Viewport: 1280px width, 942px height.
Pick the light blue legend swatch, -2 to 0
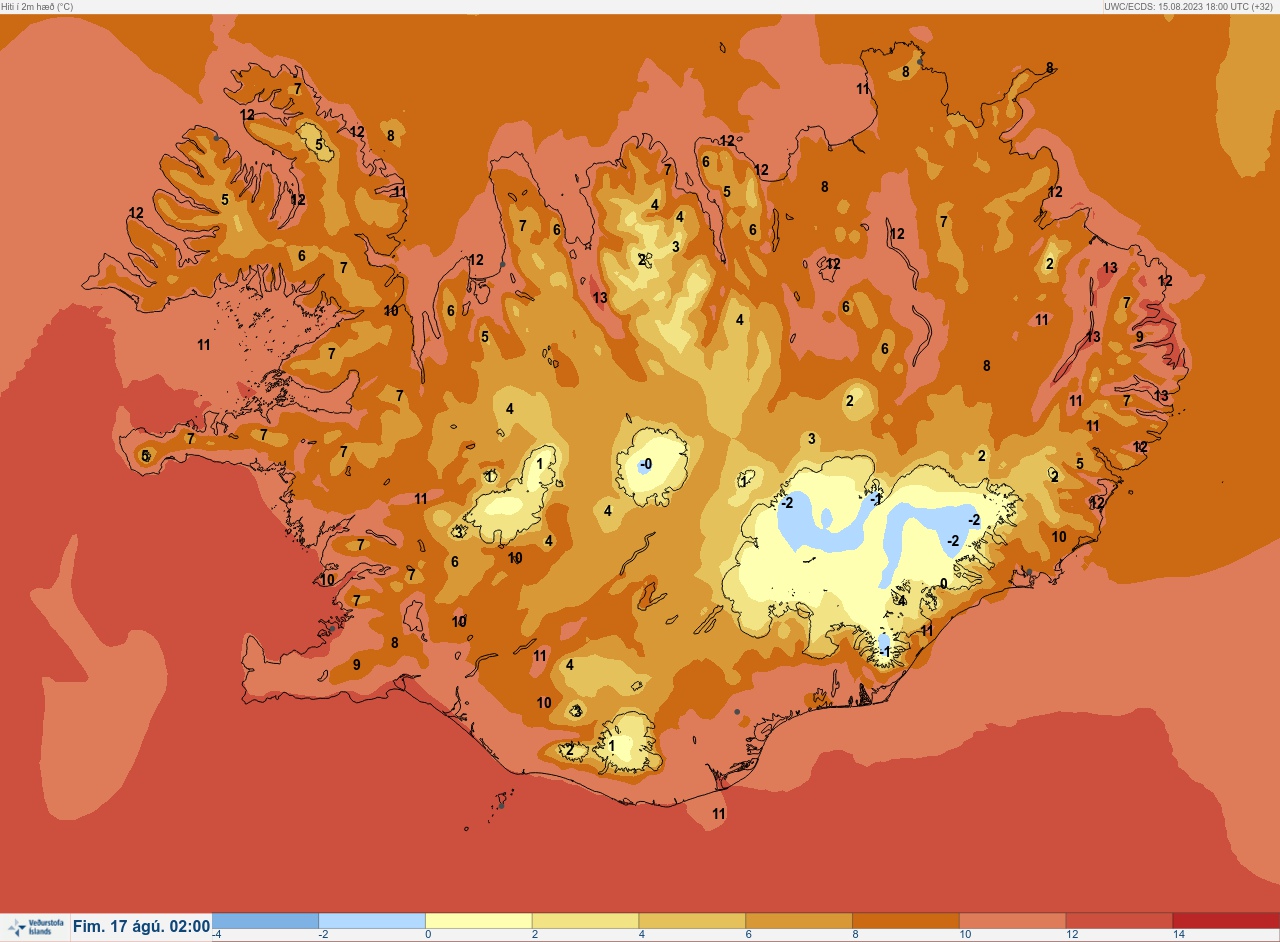372,921
